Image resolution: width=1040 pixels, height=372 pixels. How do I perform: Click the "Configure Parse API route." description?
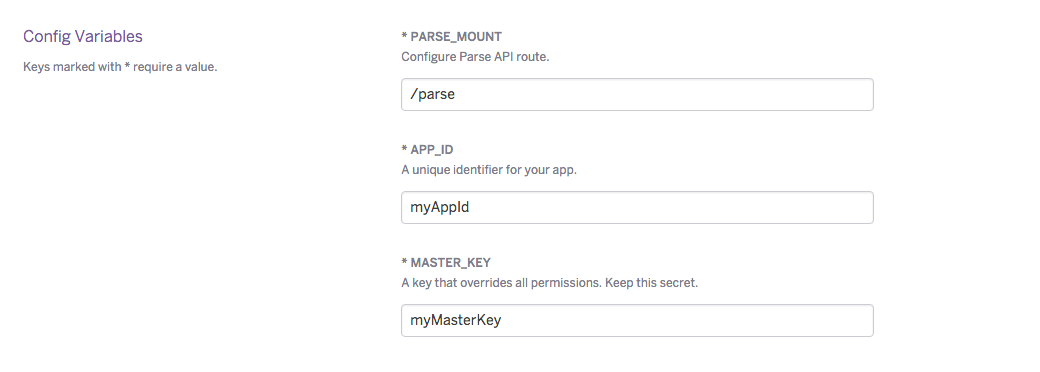click(476, 56)
